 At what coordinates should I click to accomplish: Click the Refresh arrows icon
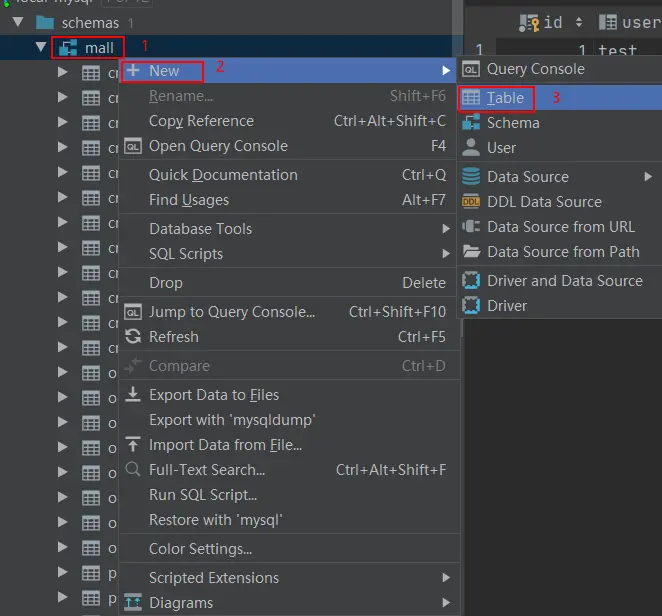click(133, 337)
